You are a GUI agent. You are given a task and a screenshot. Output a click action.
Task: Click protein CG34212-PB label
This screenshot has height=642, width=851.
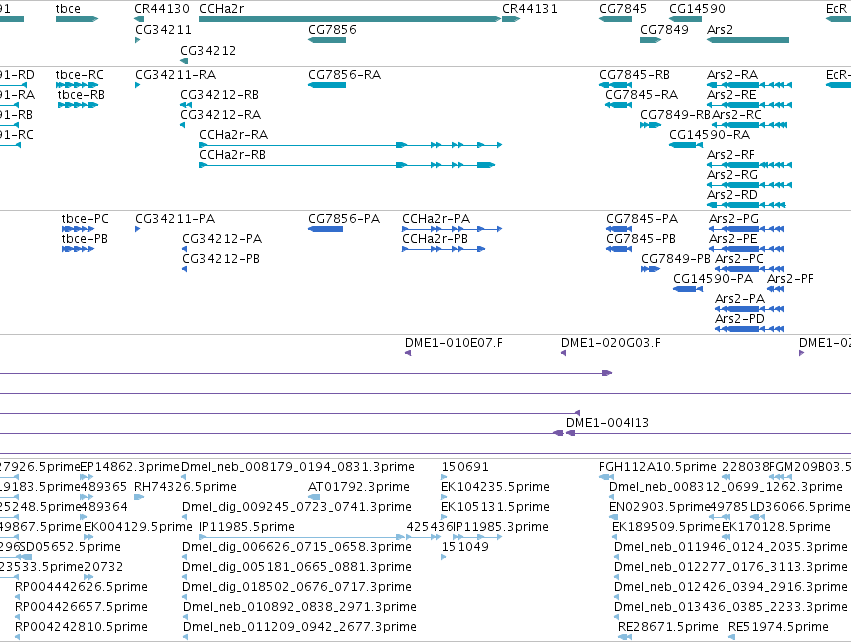pyautogui.click(x=220, y=259)
